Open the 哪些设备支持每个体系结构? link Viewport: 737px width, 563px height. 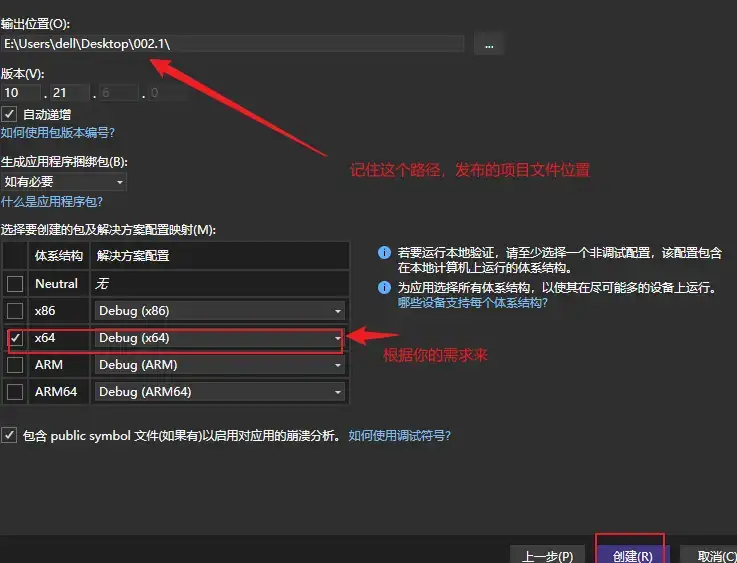(473, 303)
